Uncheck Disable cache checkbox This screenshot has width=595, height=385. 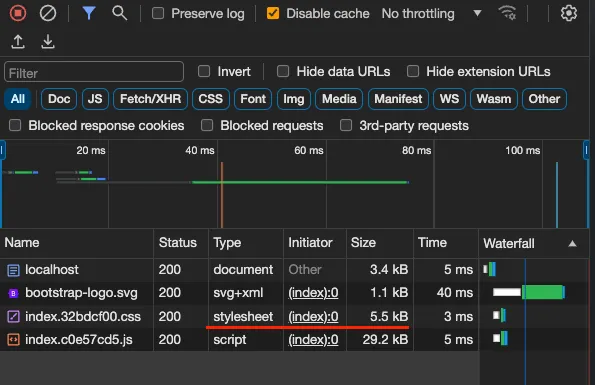point(273,13)
